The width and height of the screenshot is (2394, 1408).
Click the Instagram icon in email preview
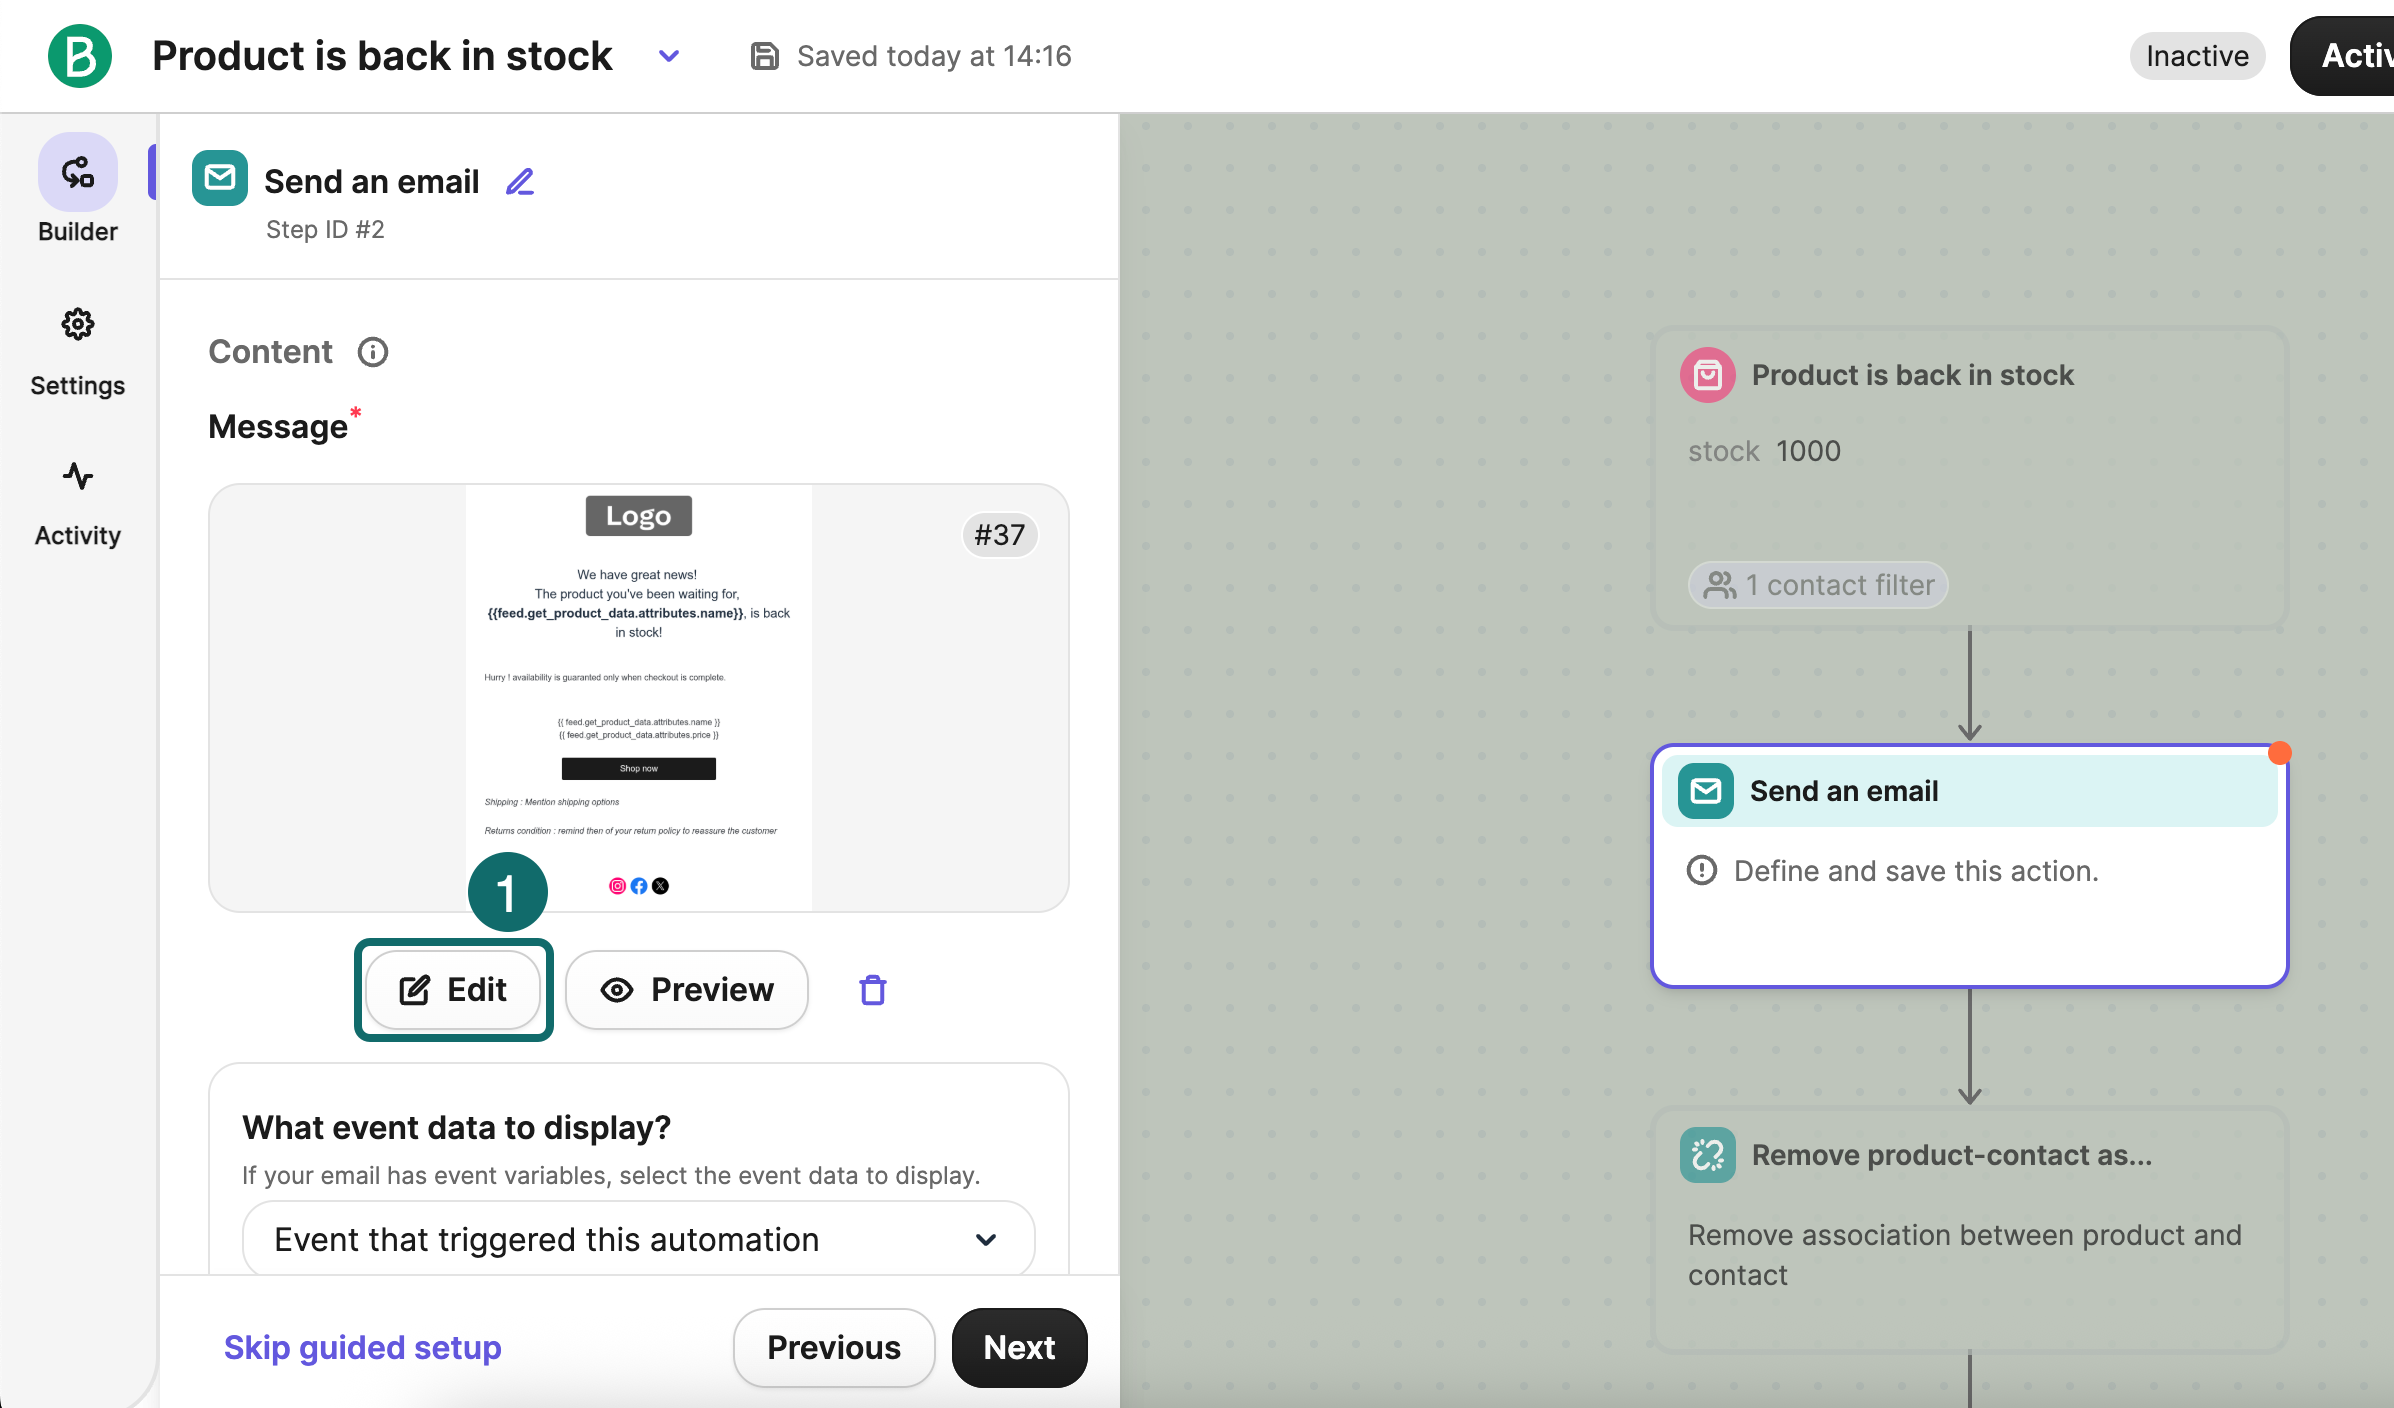click(x=617, y=886)
